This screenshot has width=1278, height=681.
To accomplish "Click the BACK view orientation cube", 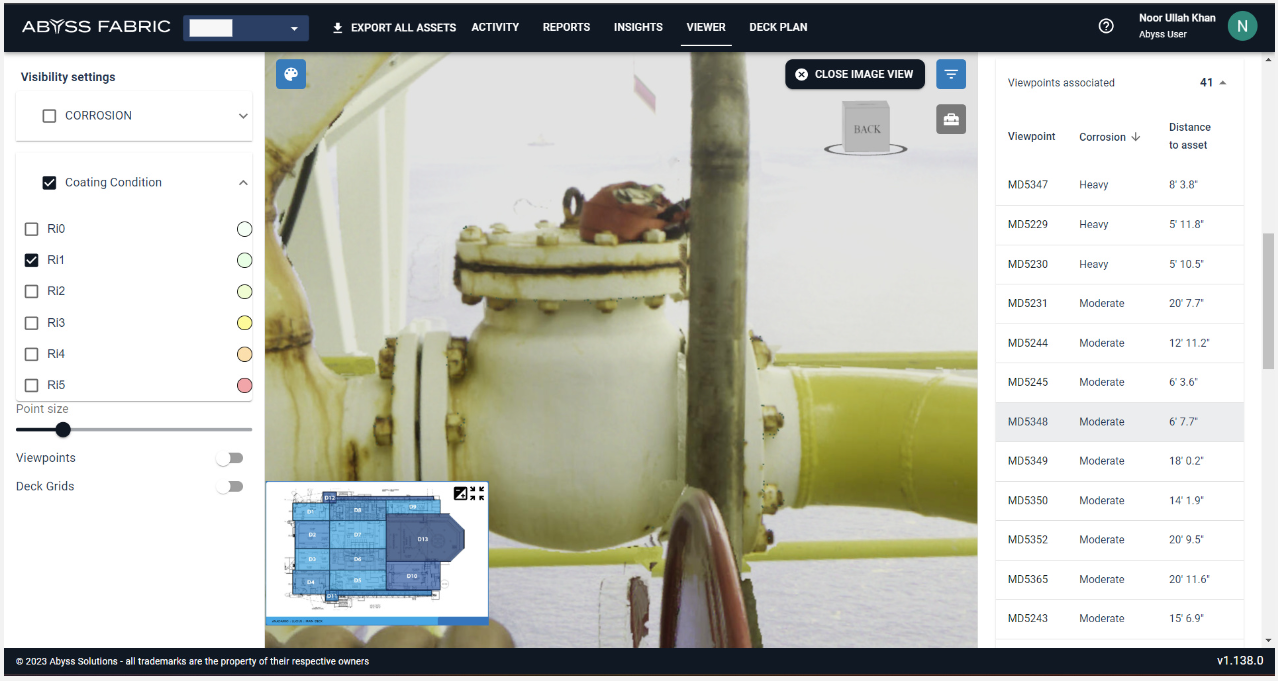I will [866, 129].
